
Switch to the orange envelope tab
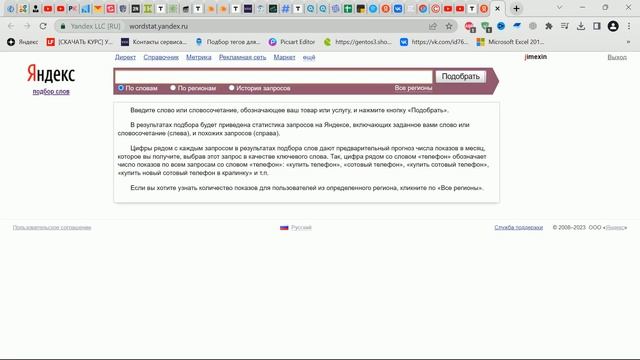click(x=98, y=9)
